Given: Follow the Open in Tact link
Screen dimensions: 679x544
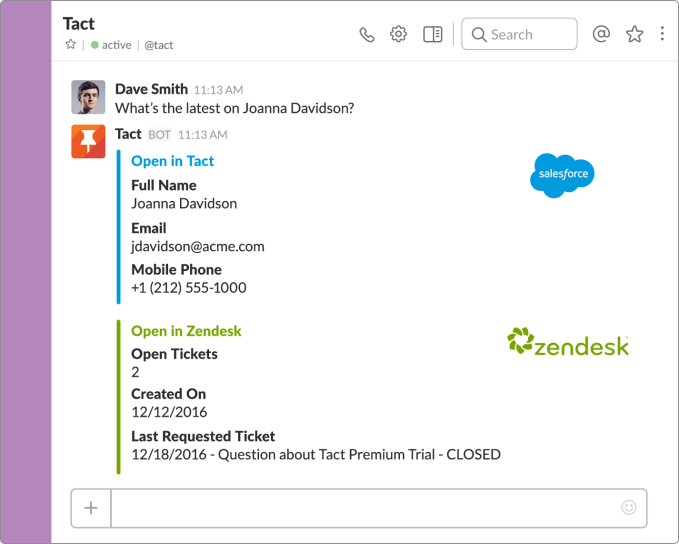Looking at the screenshot, I should click(x=172, y=161).
